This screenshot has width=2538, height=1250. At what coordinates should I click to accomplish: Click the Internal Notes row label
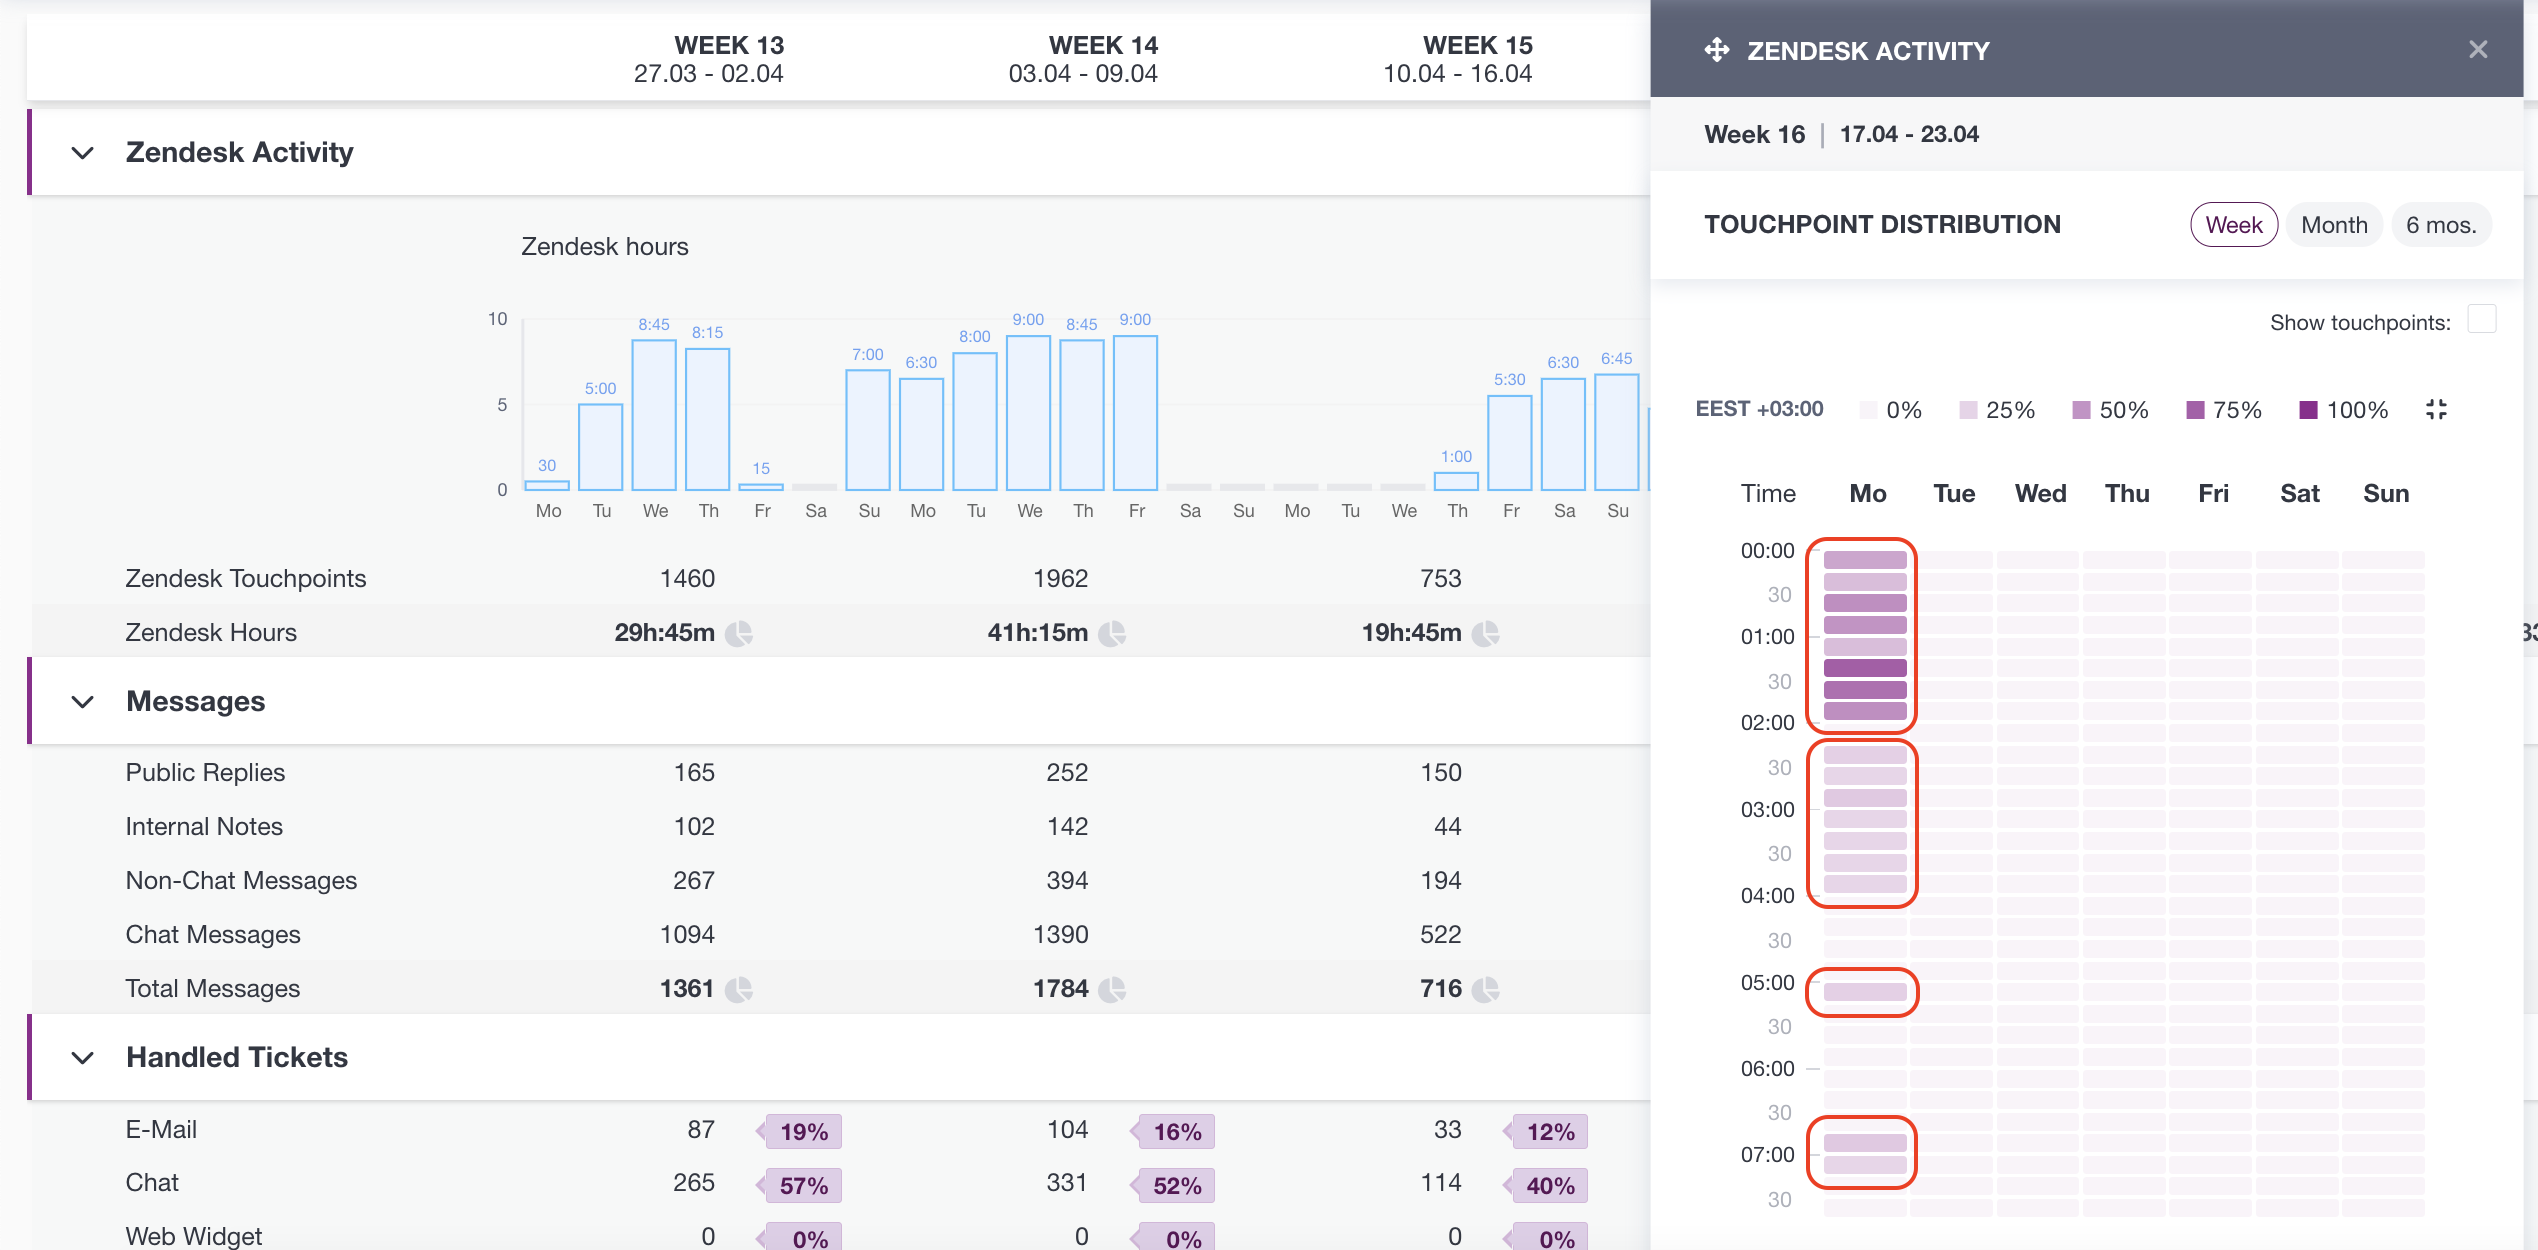click(x=204, y=827)
